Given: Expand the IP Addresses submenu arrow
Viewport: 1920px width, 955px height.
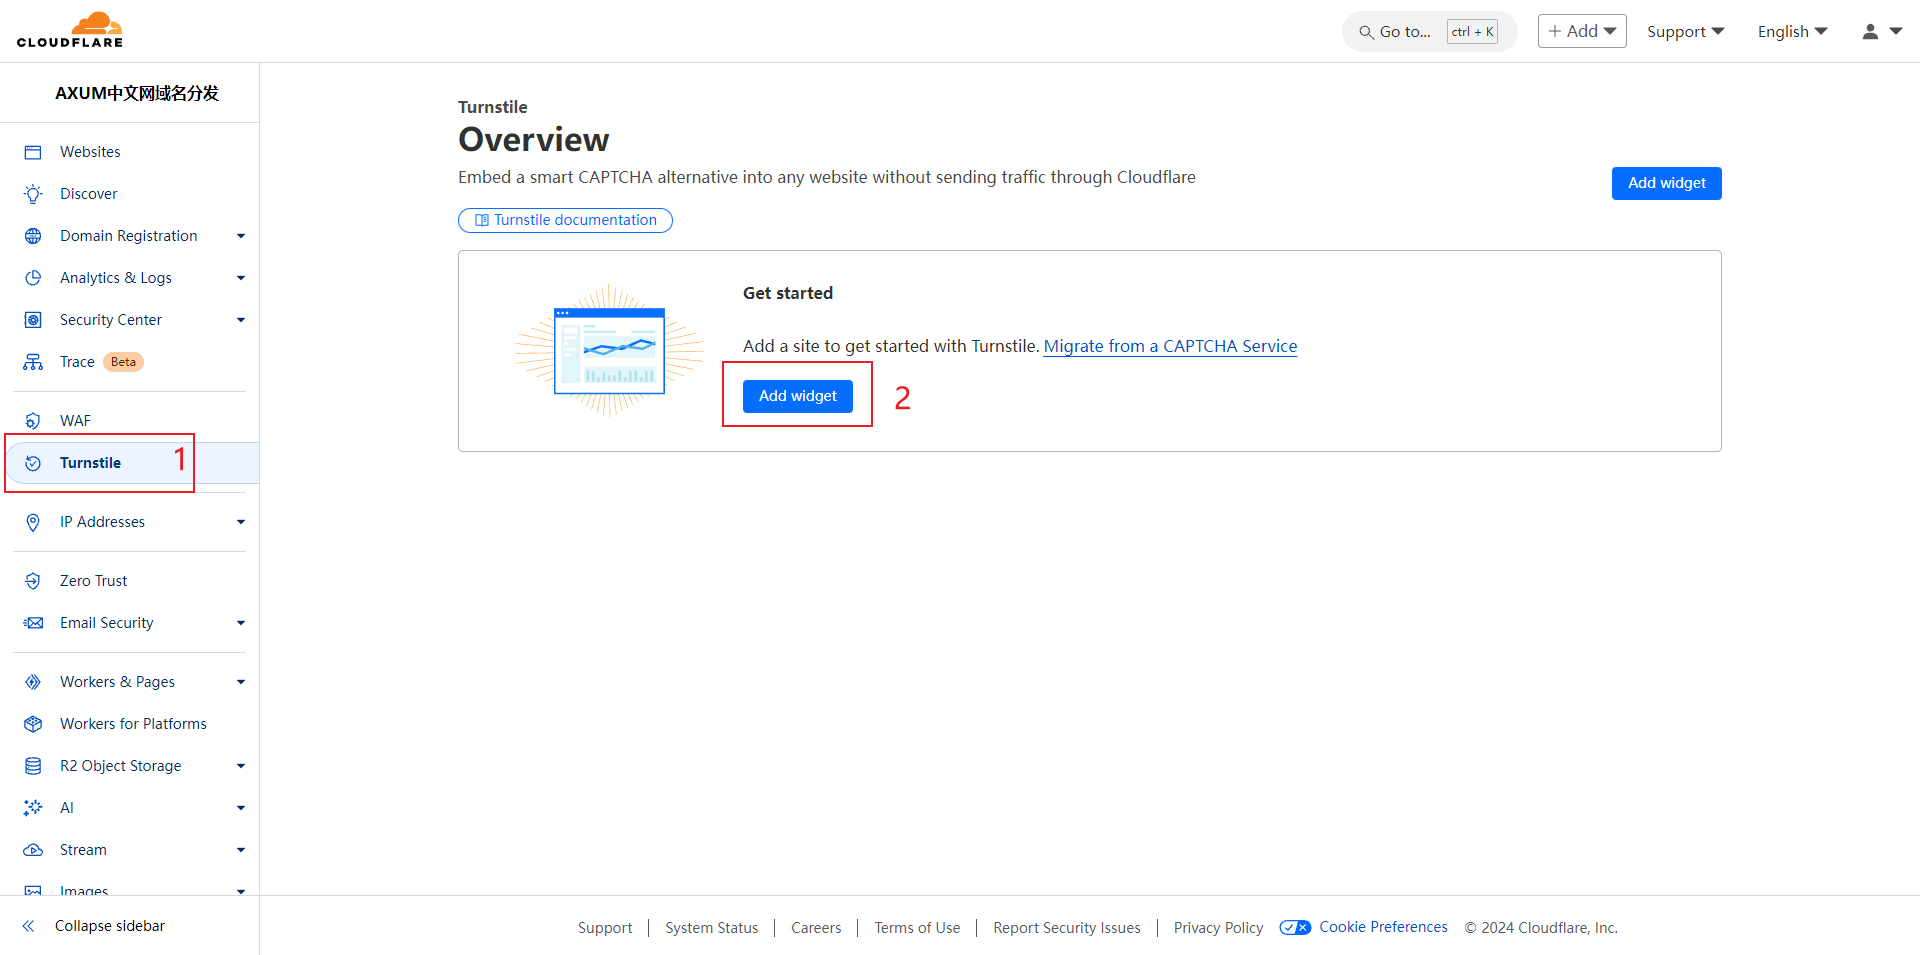Looking at the screenshot, I should [x=241, y=522].
